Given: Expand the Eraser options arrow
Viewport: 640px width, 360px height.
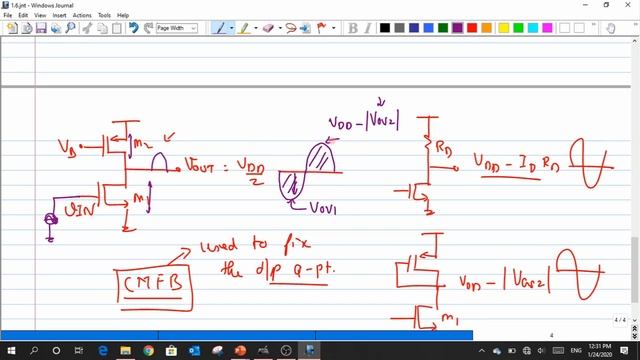Looking at the screenshot, I should [280, 28].
